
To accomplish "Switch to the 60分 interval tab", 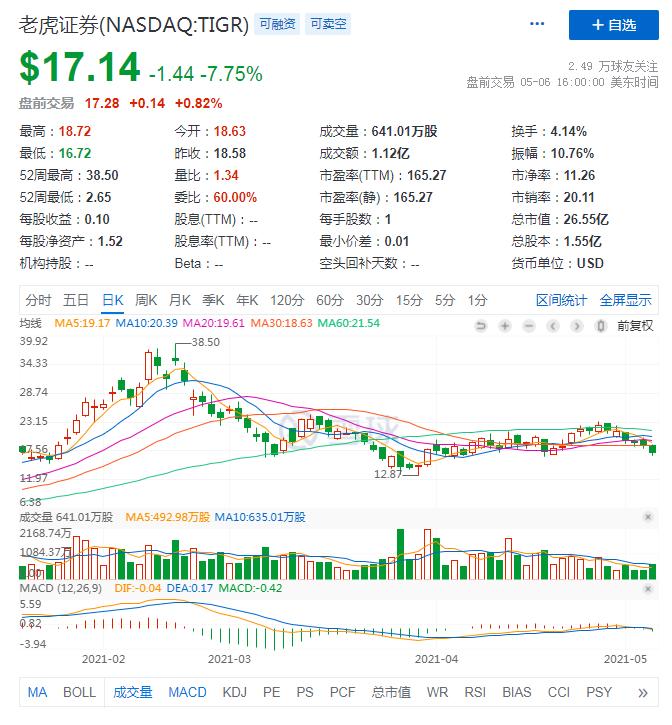I will pyautogui.click(x=330, y=301).
